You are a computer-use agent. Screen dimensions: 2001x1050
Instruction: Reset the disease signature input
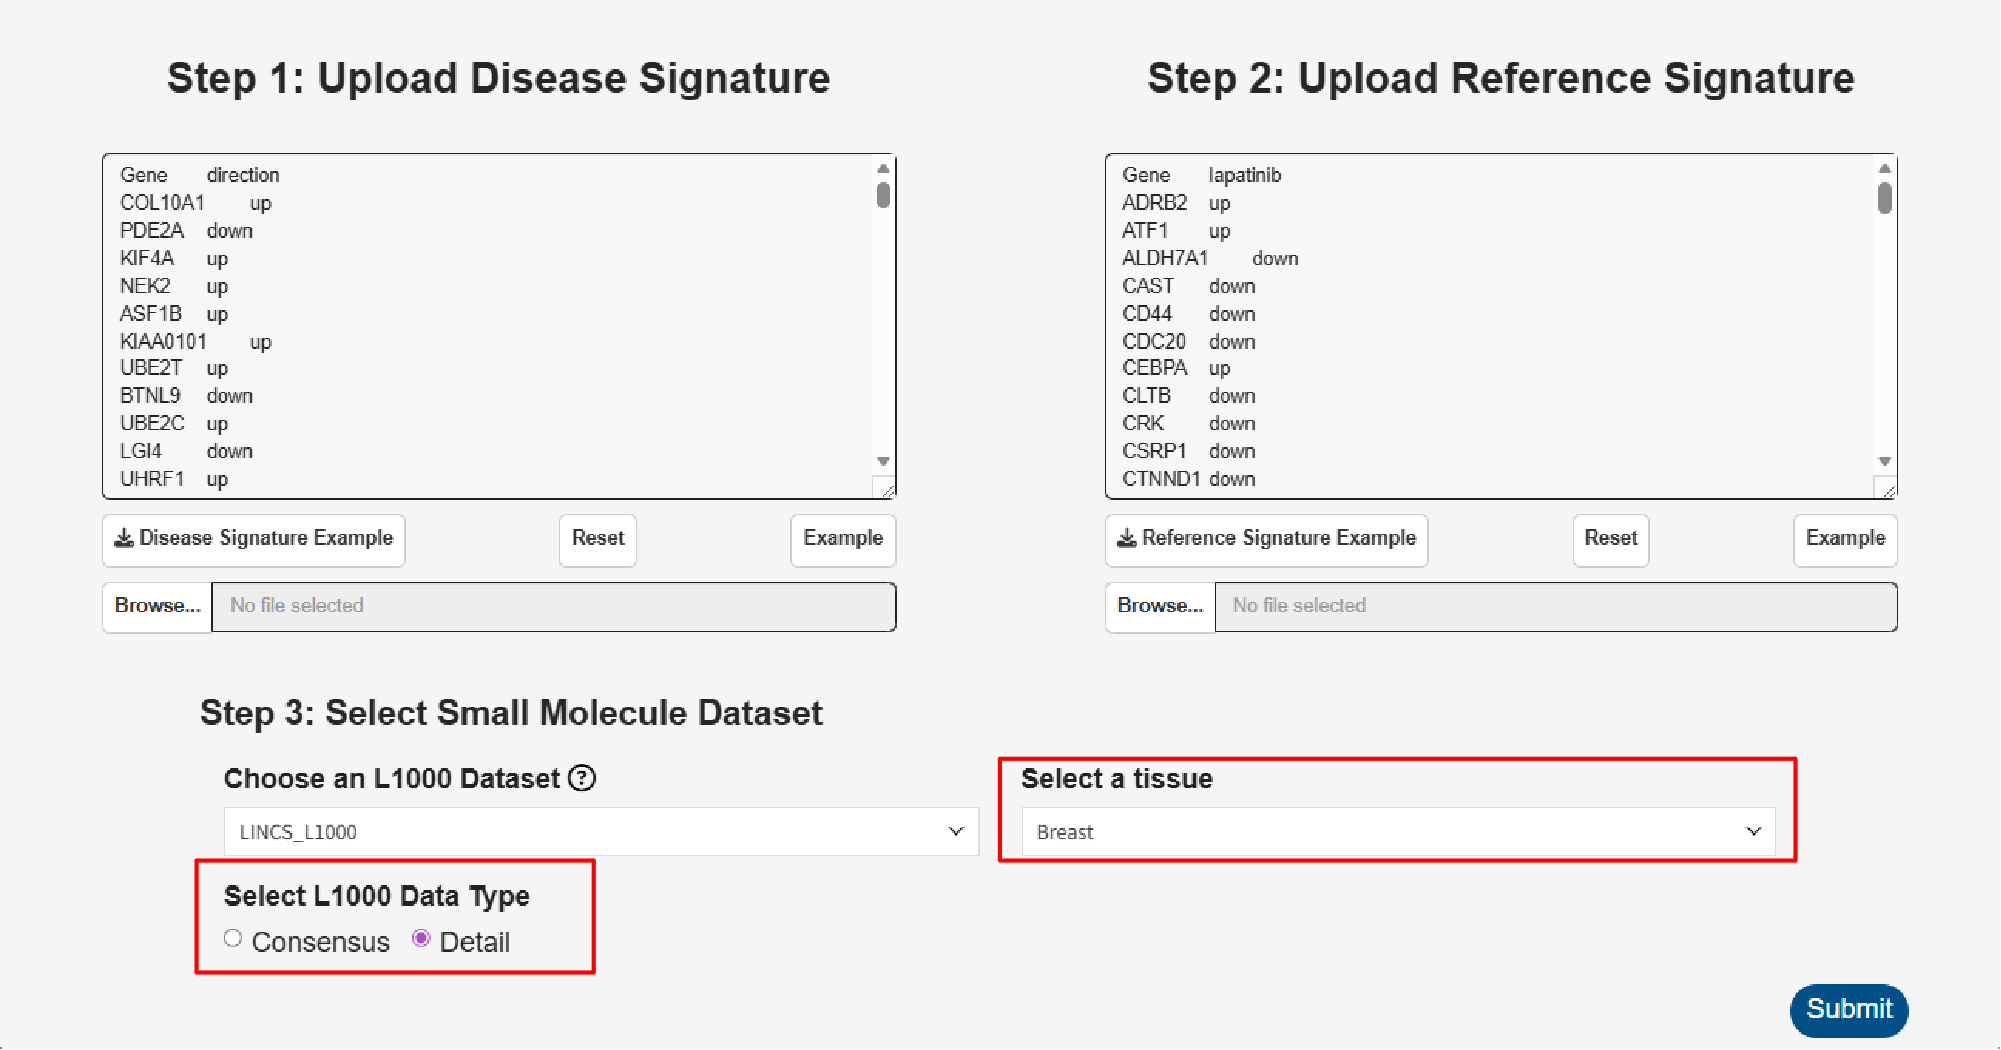pyautogui.click(x=598, y=539)
